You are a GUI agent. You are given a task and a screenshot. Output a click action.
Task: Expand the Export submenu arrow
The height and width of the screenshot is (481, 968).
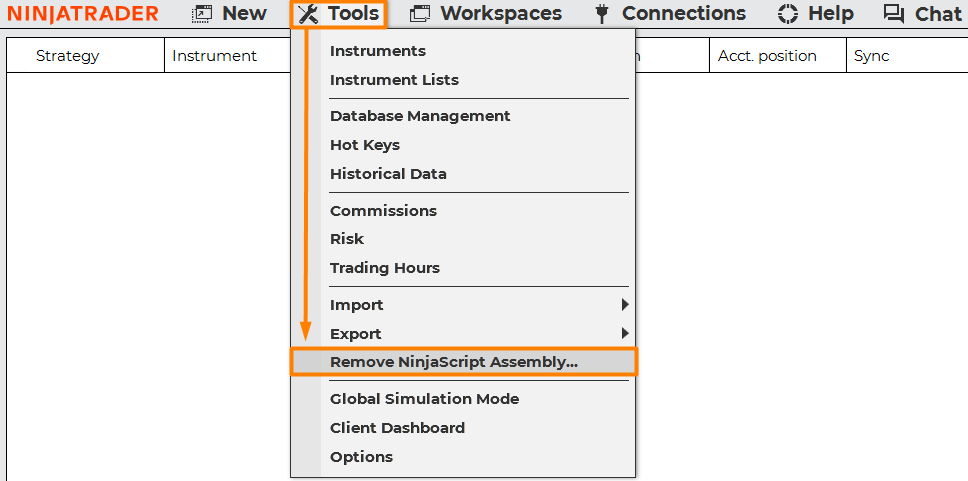[x=625, y=333]
